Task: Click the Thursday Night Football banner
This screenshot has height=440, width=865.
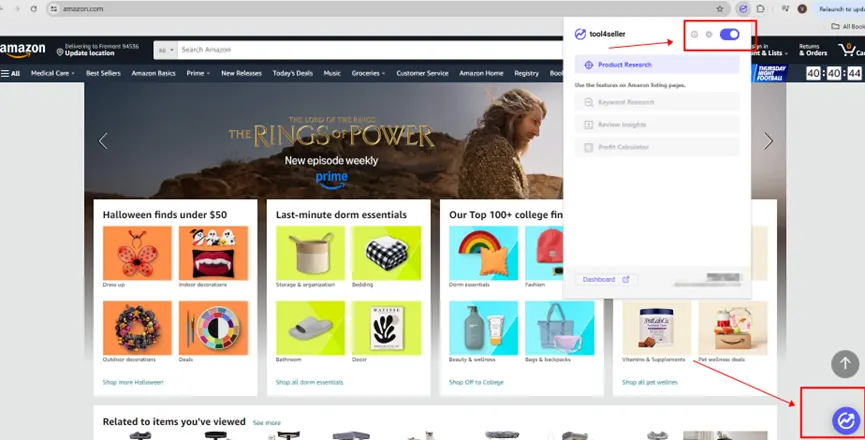Action: (x=770, y=73)
